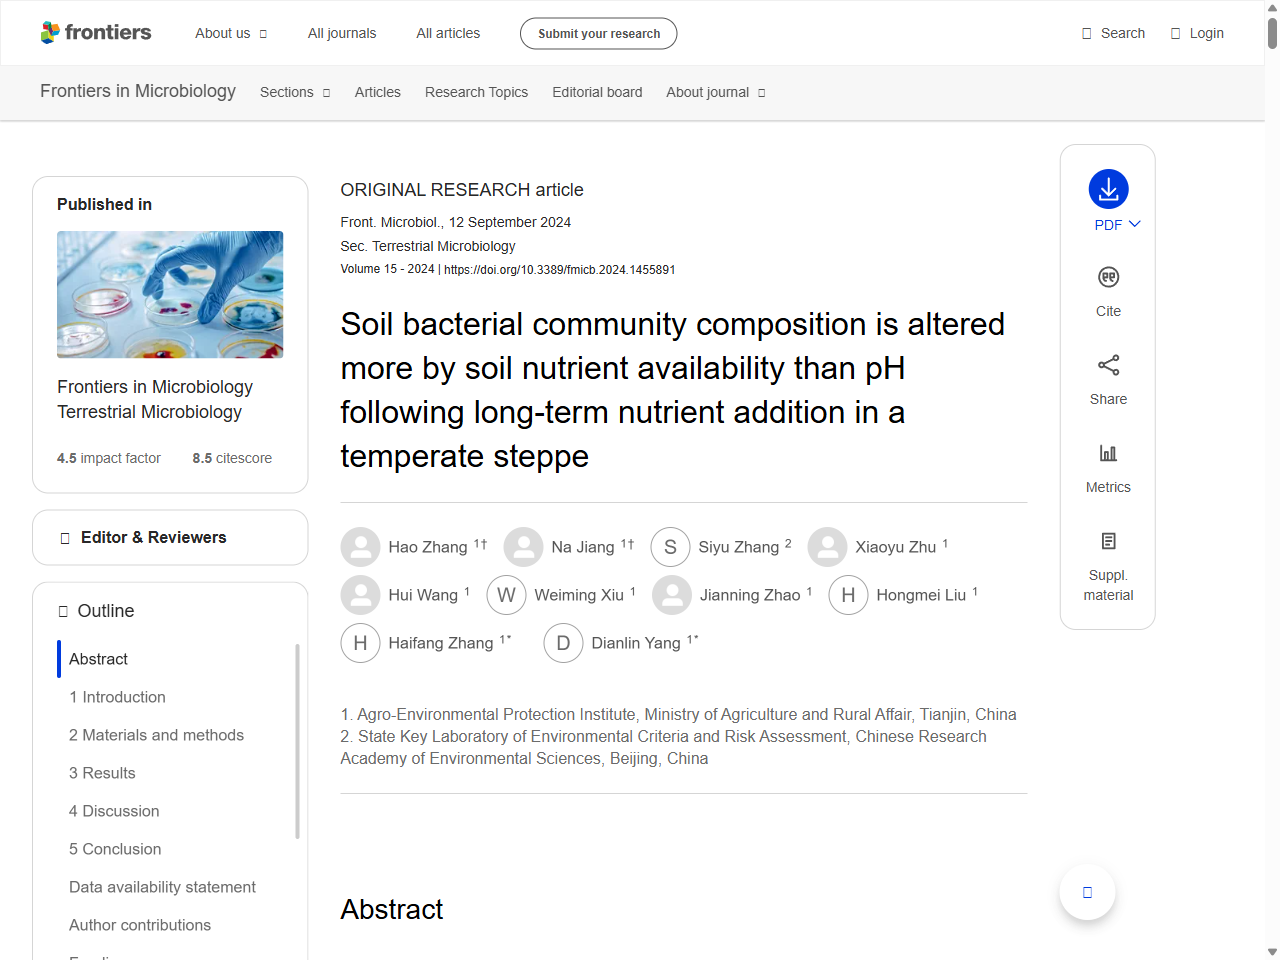
Task: Select the Frontiers logo
Action: pos(96,32)
